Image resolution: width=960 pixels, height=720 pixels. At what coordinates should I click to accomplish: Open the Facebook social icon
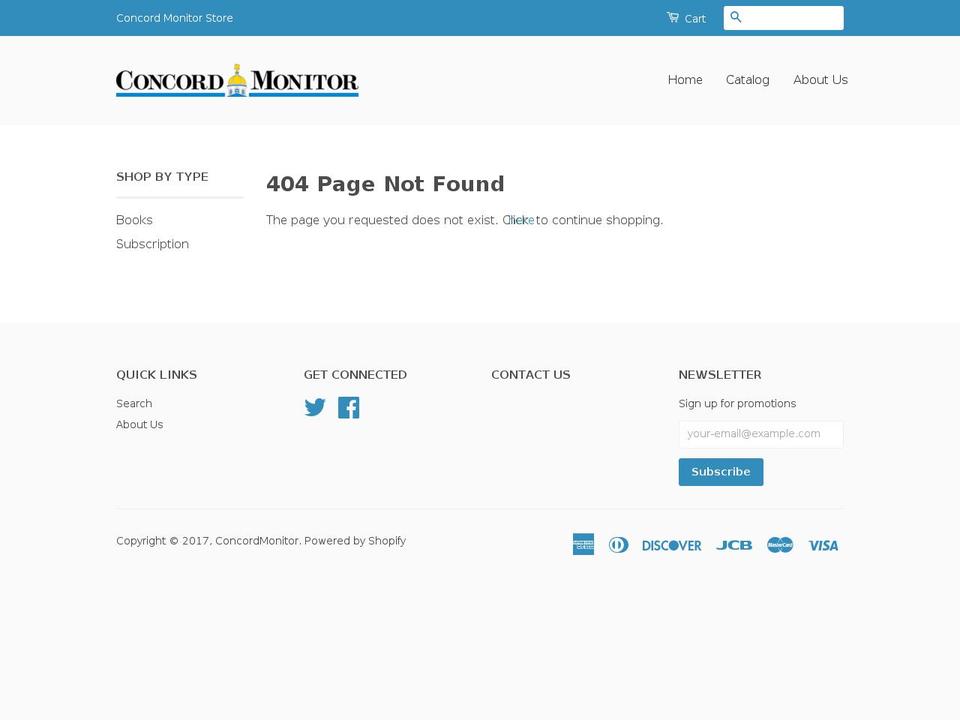click(x=348, y=408)
